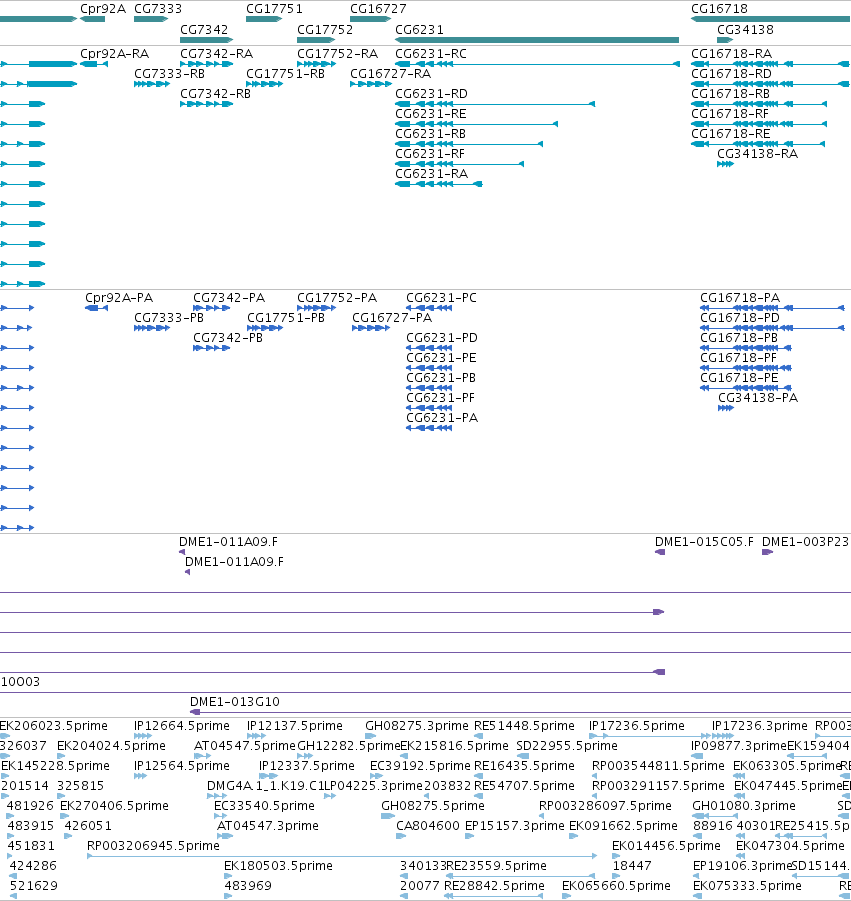Click the RP003206945.5prime EST label
Screen dimensions: 851x901
tap(153, 846)
